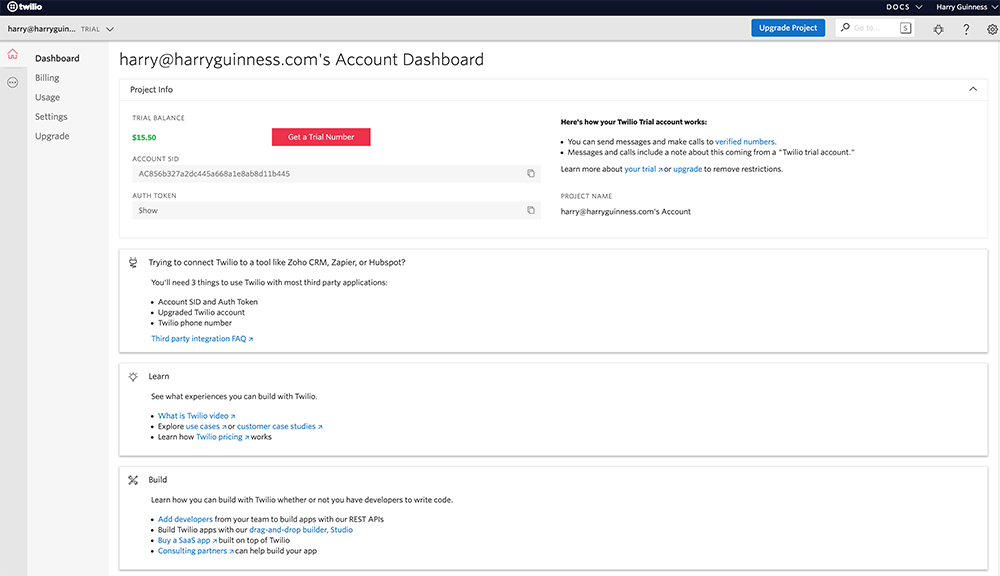Open the verified numbers link

[744, 142]
